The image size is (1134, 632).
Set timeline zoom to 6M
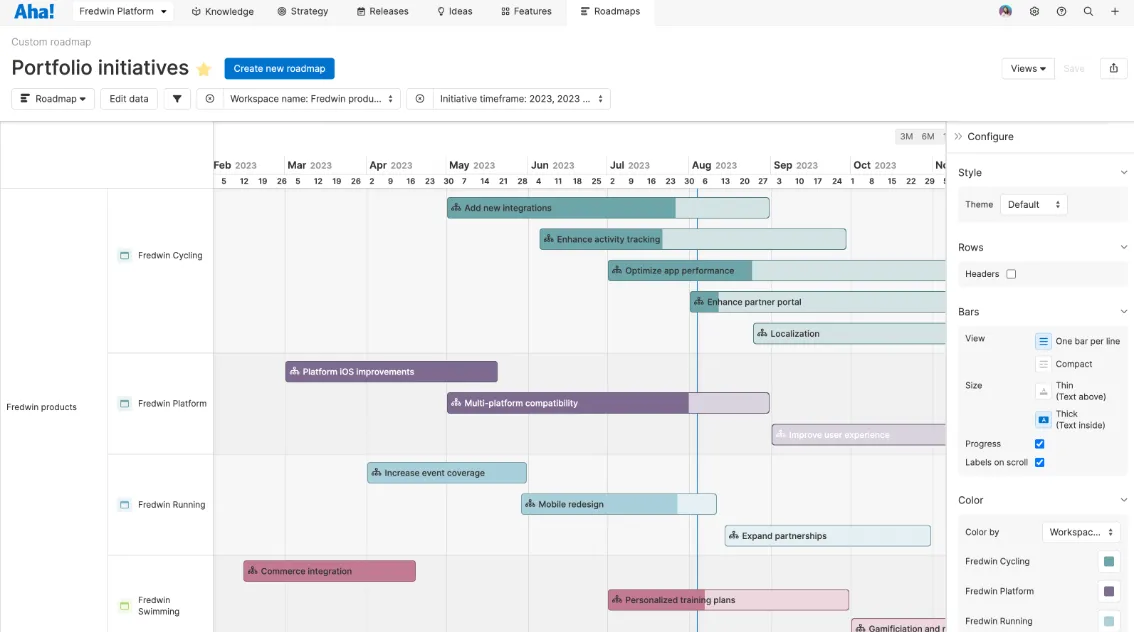(928, 136)
